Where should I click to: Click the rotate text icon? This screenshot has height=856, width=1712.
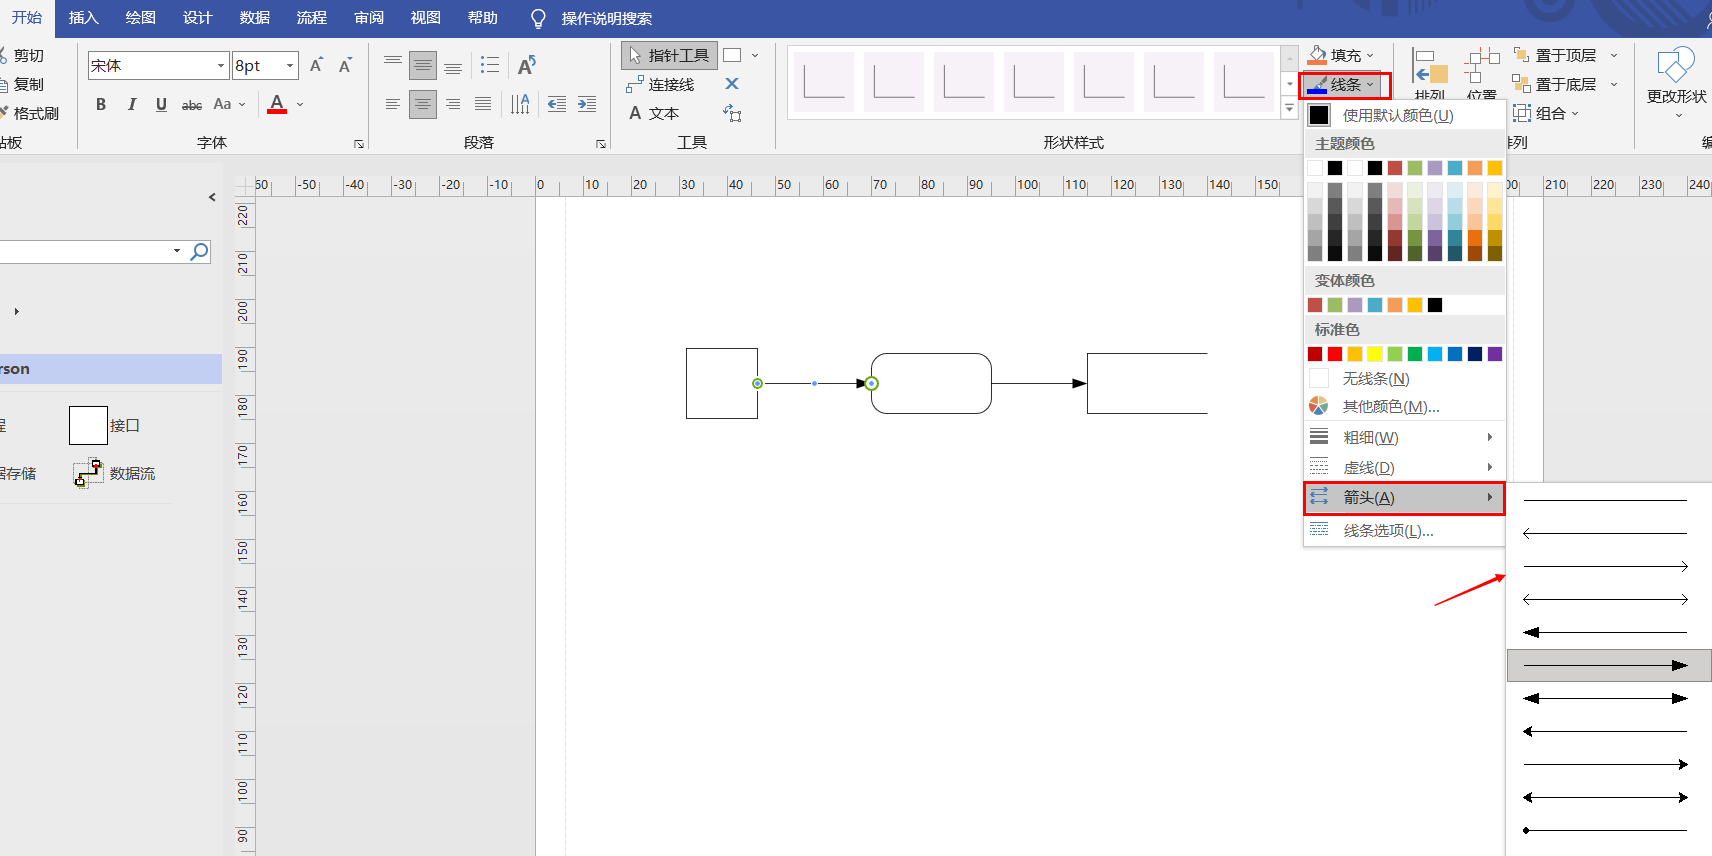pos(527,65)
